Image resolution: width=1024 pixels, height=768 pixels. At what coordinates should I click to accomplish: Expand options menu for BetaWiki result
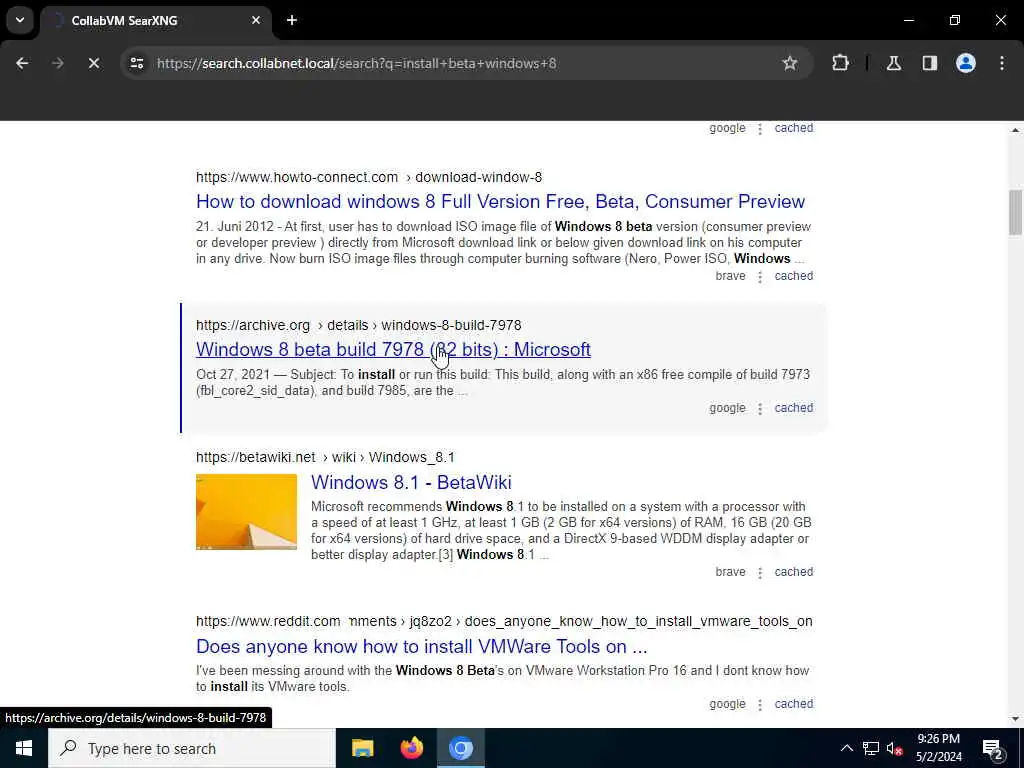[x=760, y=573]
